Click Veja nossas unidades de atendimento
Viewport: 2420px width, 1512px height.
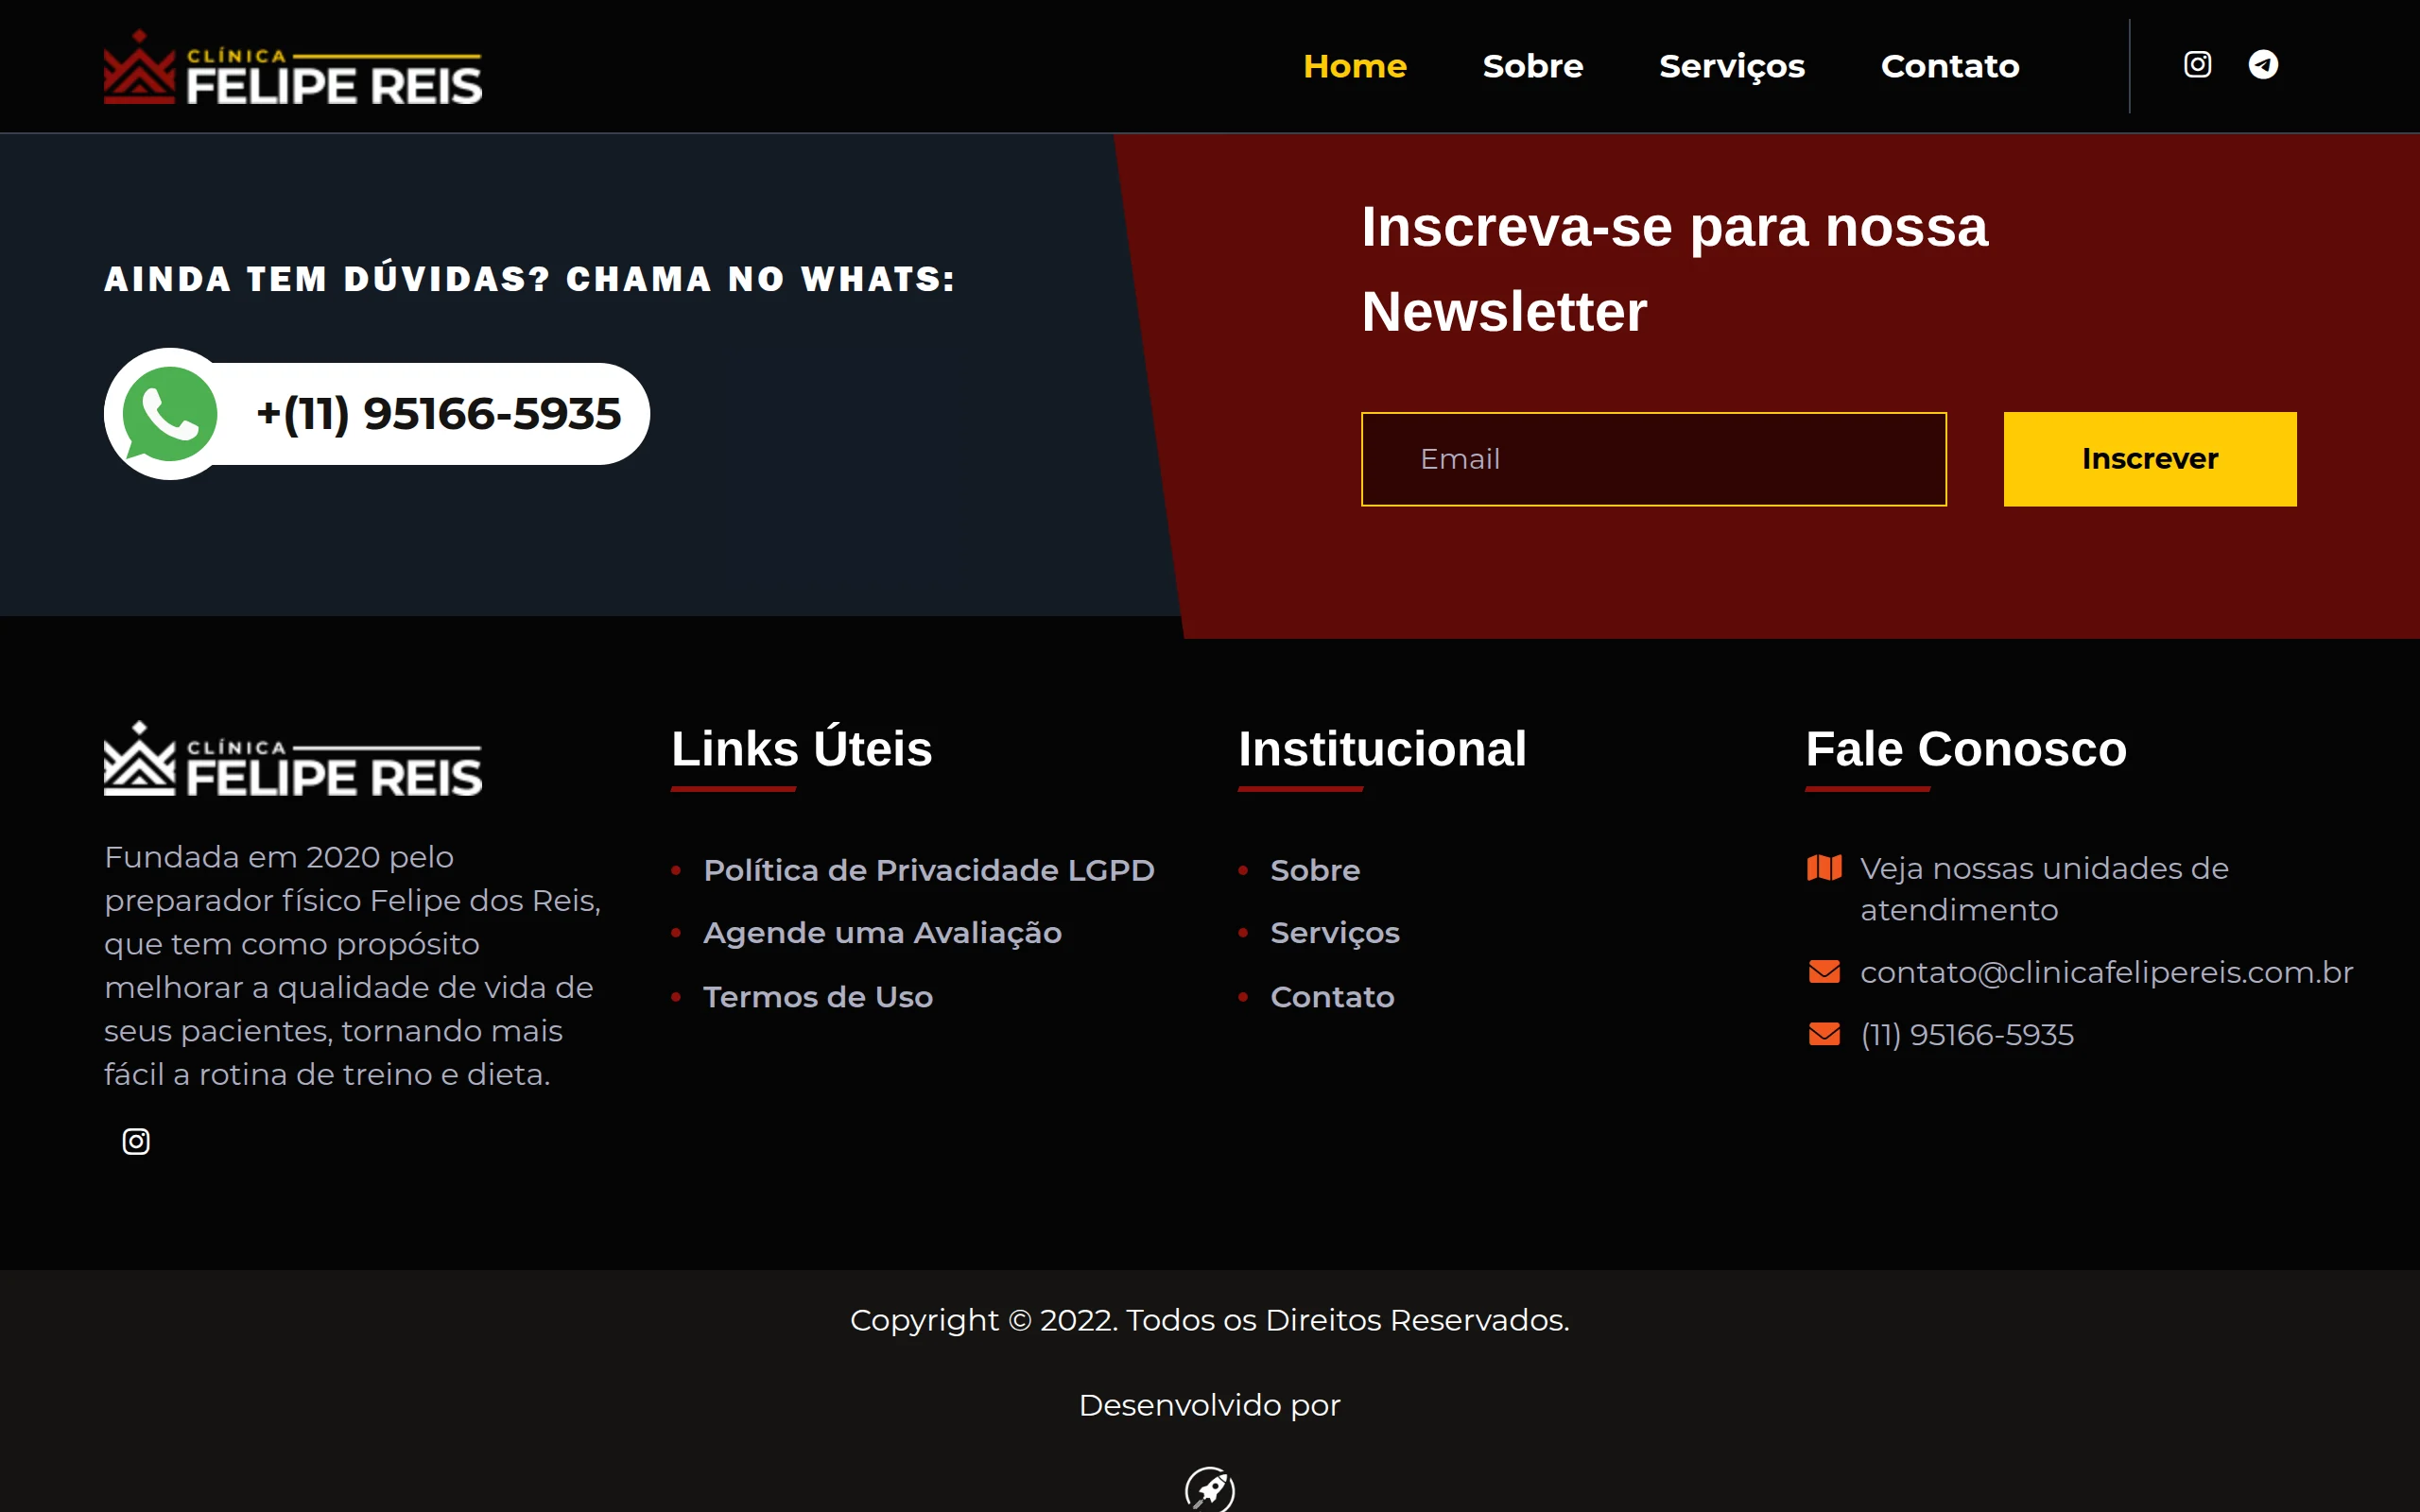[2044, 889]
